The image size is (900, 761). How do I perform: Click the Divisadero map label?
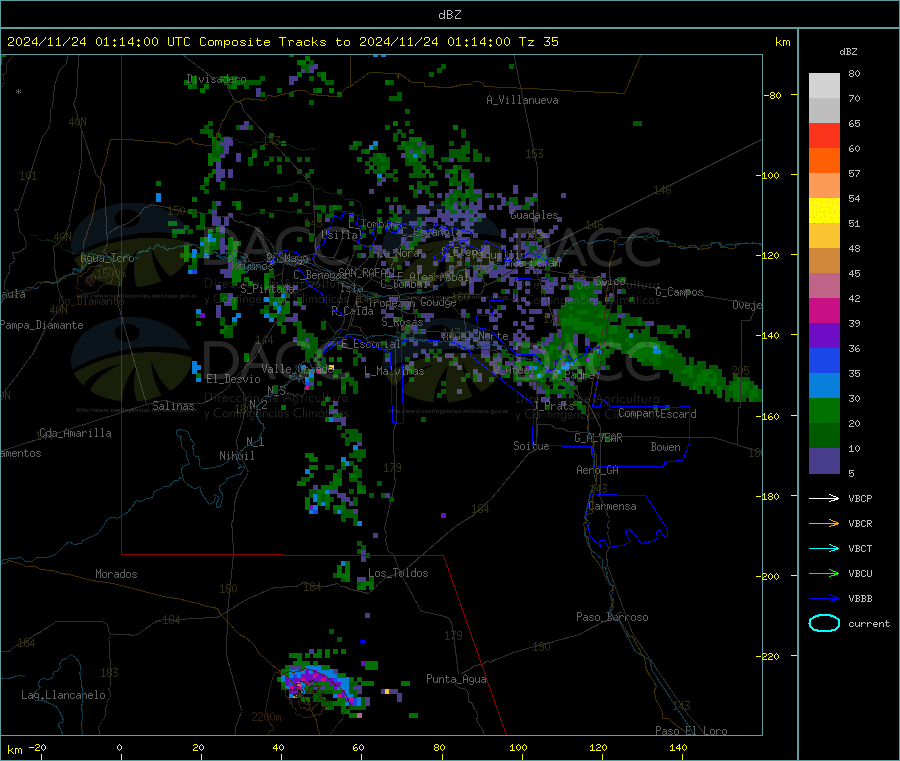216,79
